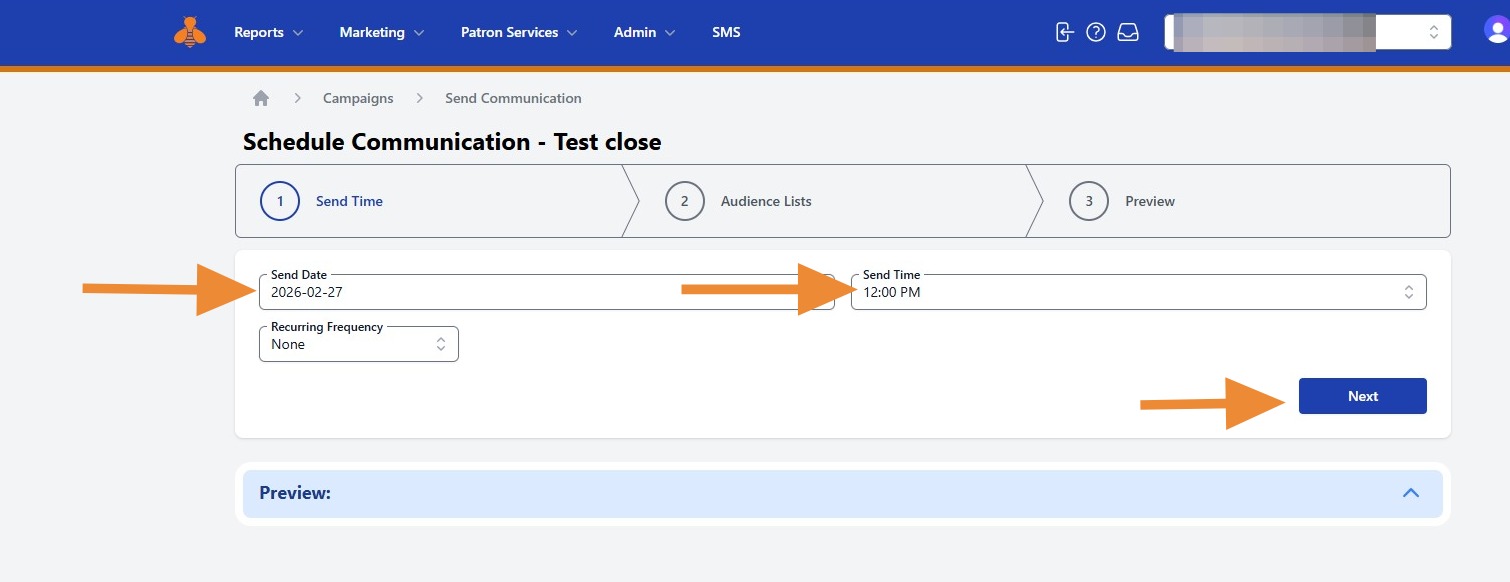Expand the Admin menu dropdown

[x=644, y=32]
